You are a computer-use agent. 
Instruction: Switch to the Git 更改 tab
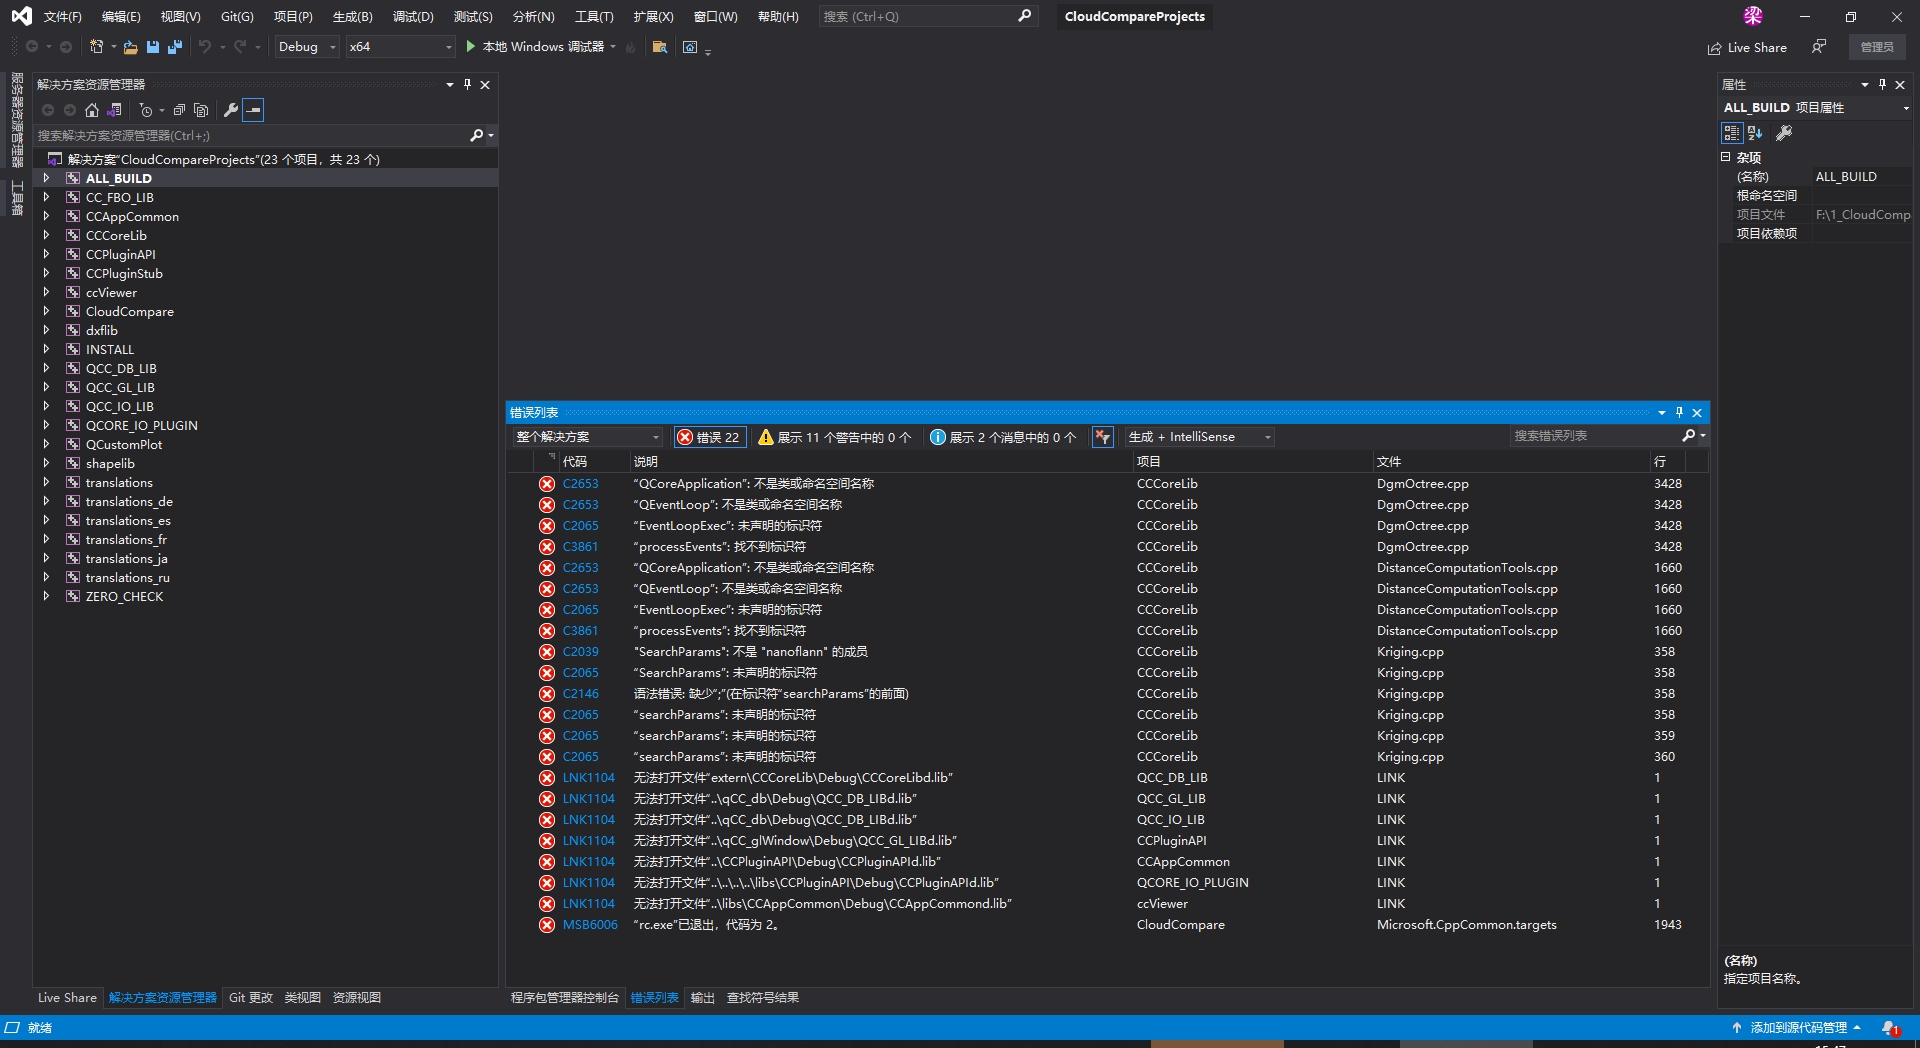251,998
